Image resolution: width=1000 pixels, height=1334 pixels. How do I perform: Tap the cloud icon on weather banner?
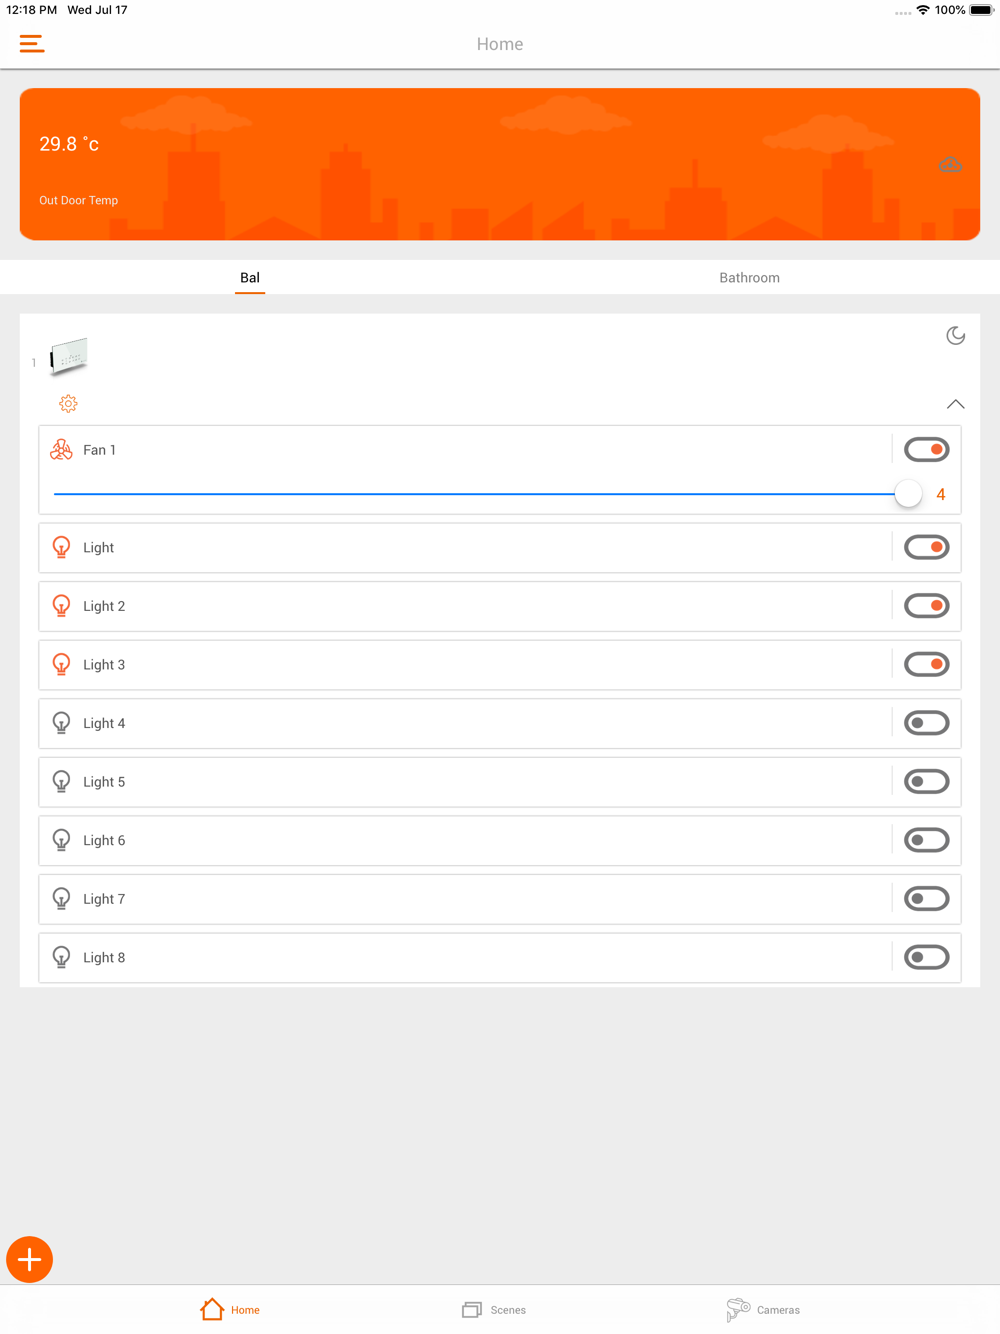[x=950, y=165]
